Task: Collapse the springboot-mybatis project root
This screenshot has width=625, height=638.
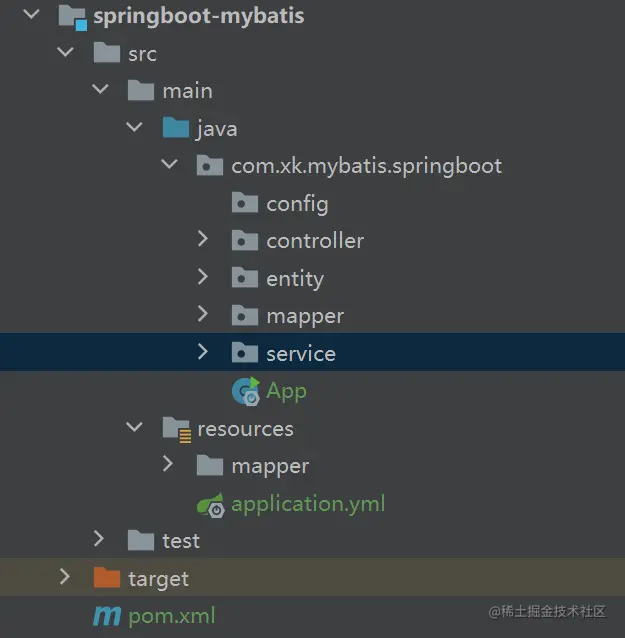Action: (31, 16)
